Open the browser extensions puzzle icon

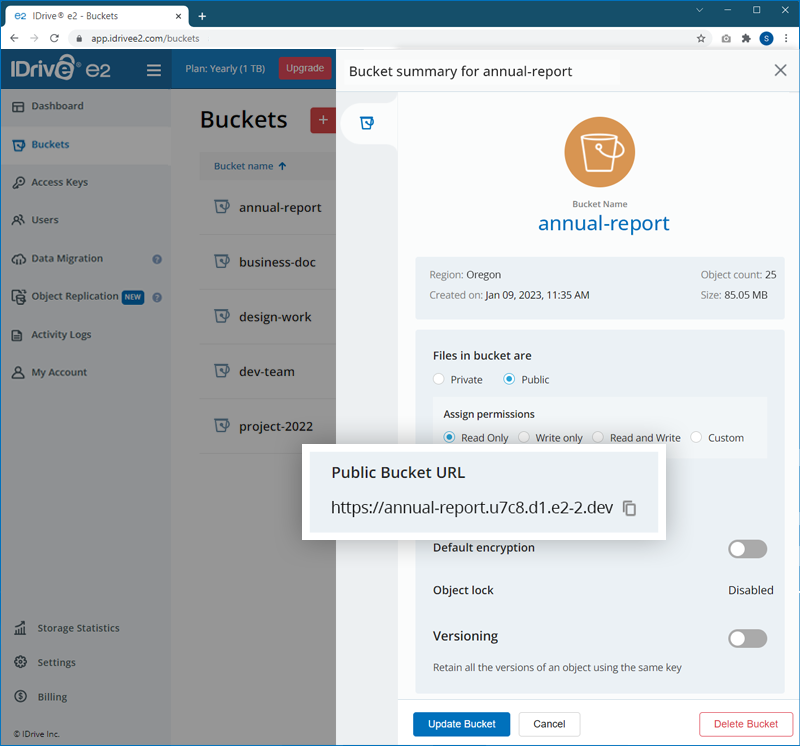[746, 38]
